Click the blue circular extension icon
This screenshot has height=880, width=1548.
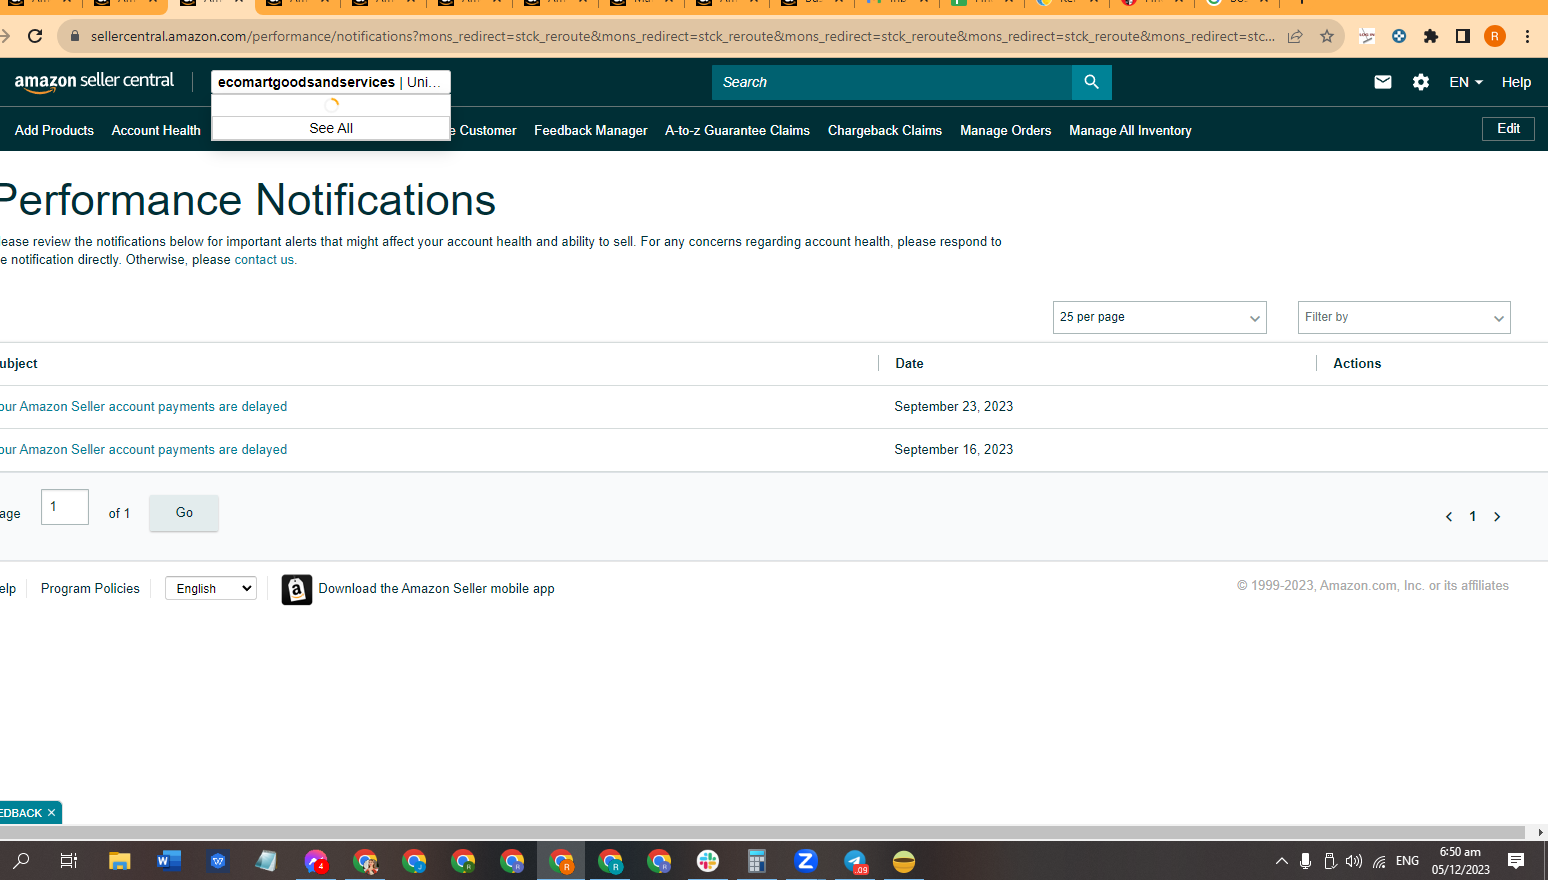click(1399, 36)
